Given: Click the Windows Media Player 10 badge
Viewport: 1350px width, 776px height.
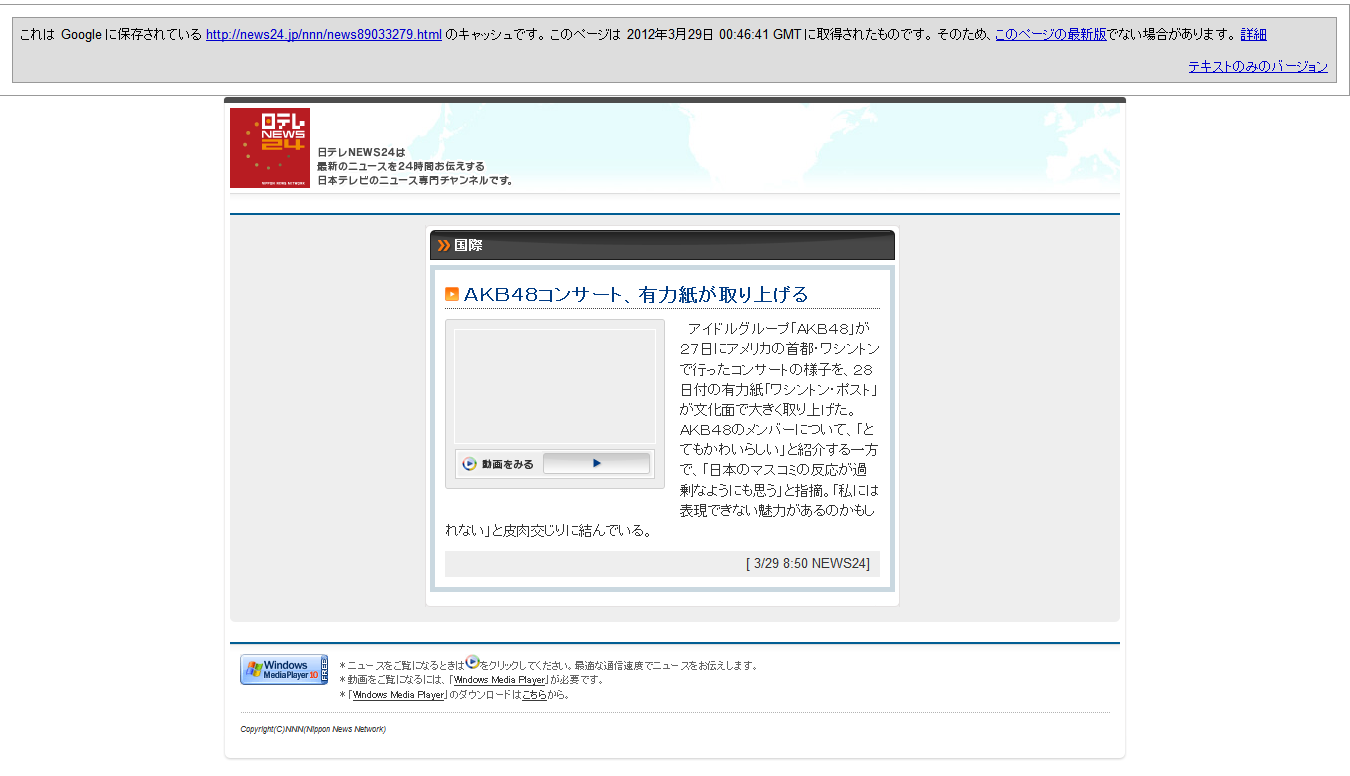Looking at the screenshot, I should tap(284, 670).
